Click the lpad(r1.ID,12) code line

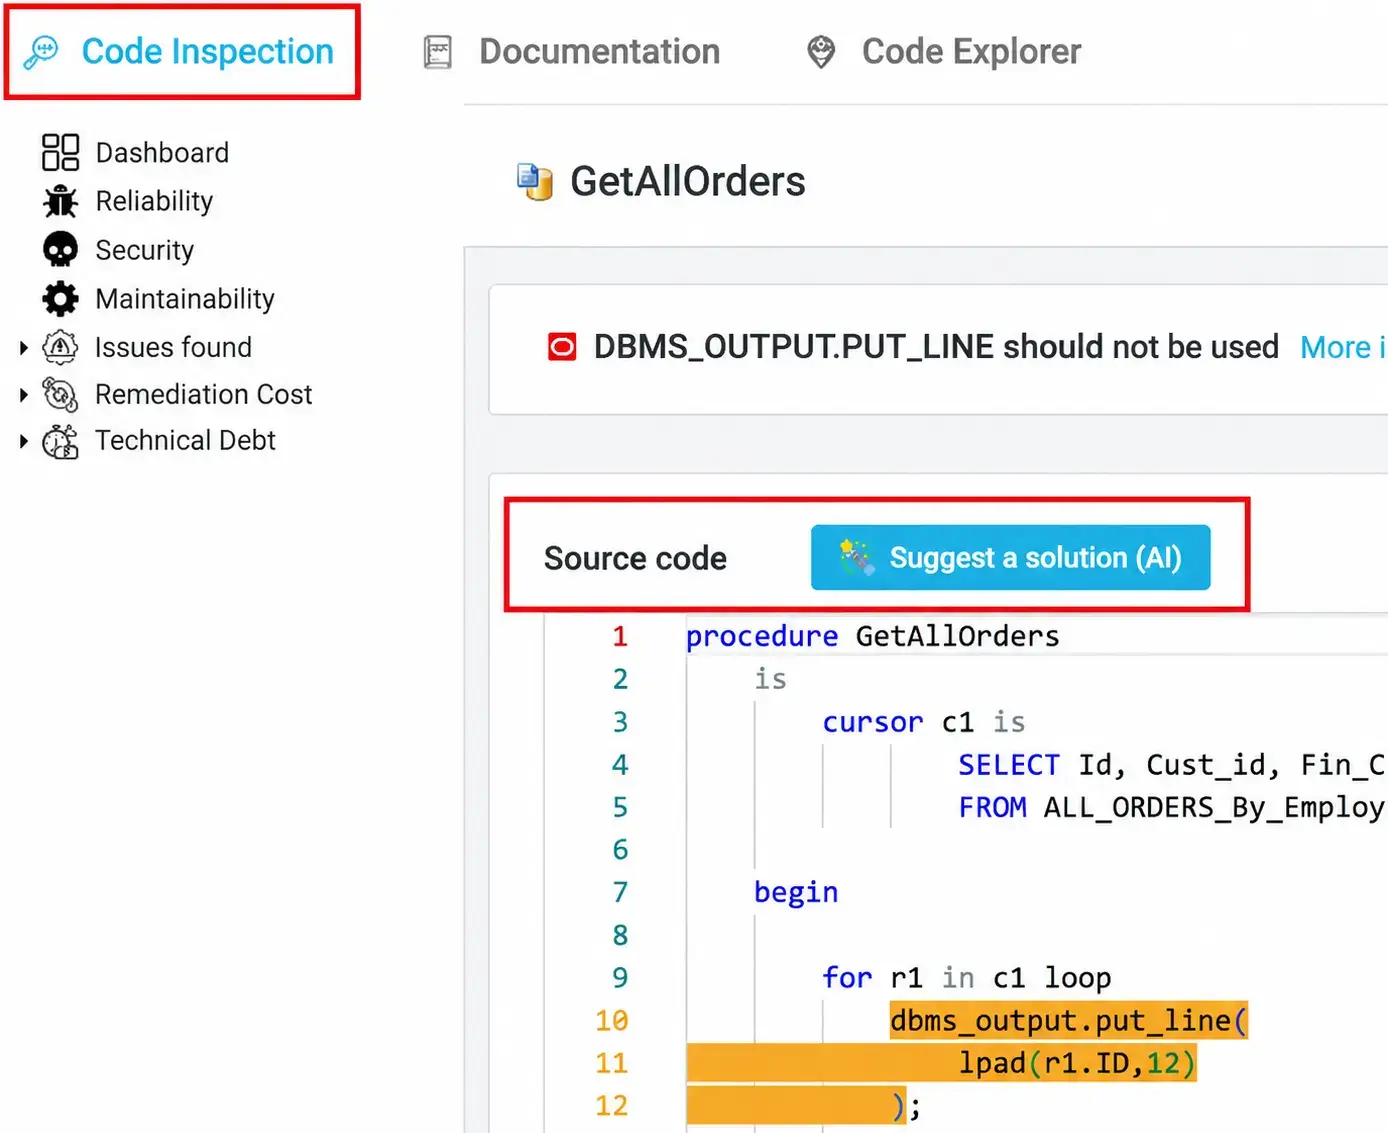point(1077,1063)
